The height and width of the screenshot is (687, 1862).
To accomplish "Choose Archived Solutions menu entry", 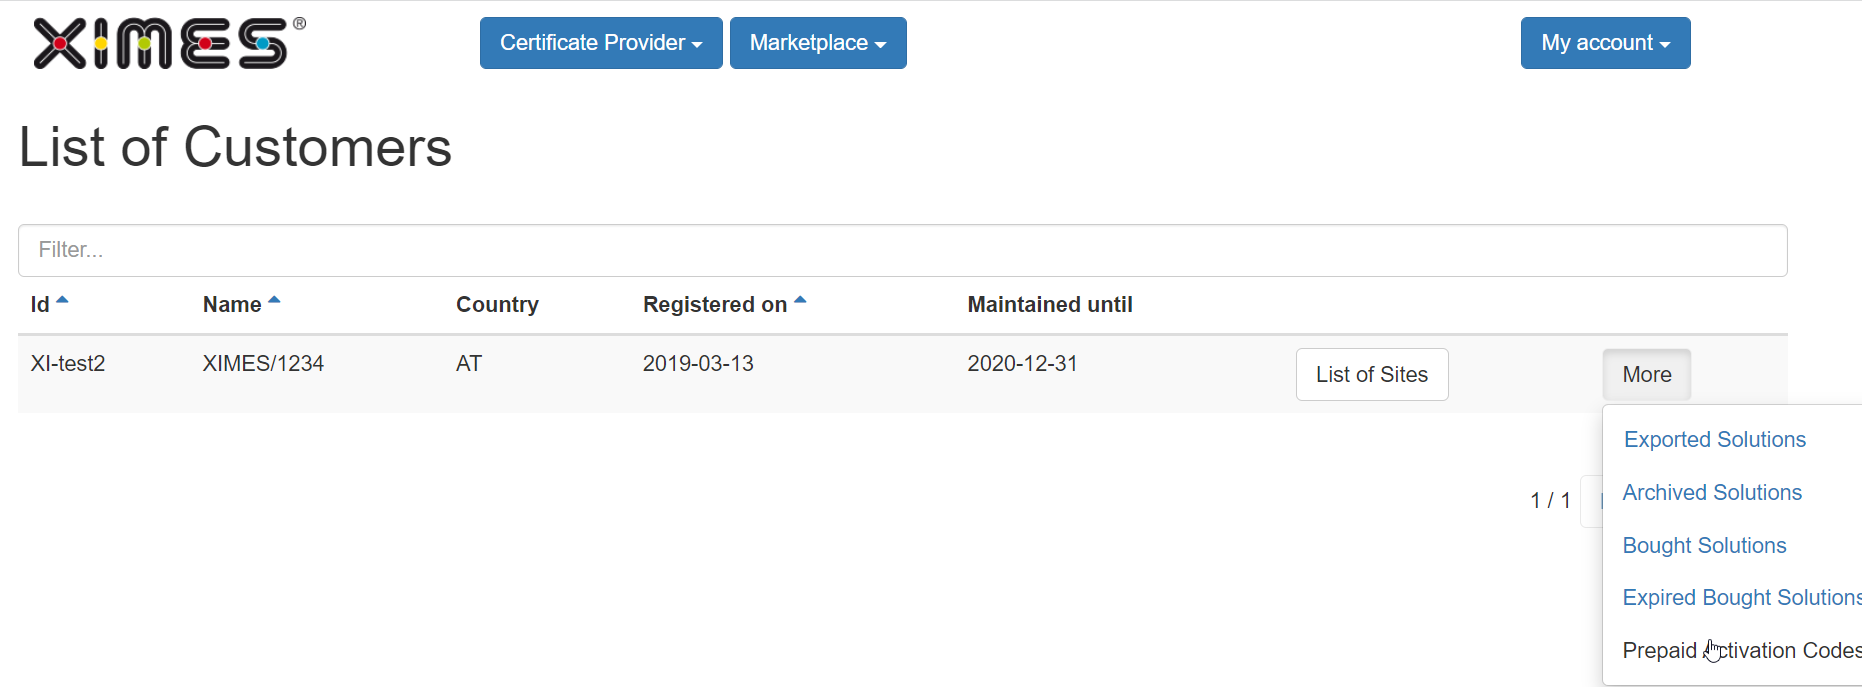I will pos(1712,493).
